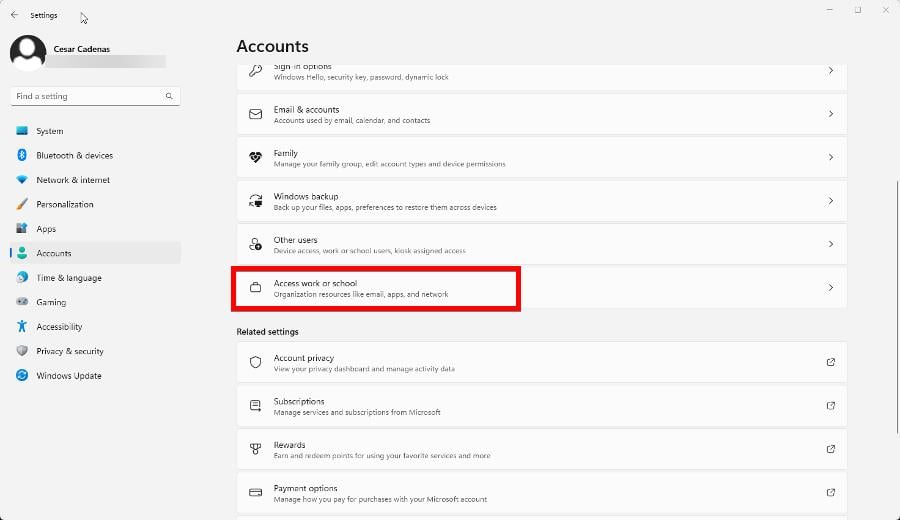Image resolution: width=900 pixels, height=520 pixels.
Task: Click the Accessibility figure icon
Action: click(x=22, y=326)
